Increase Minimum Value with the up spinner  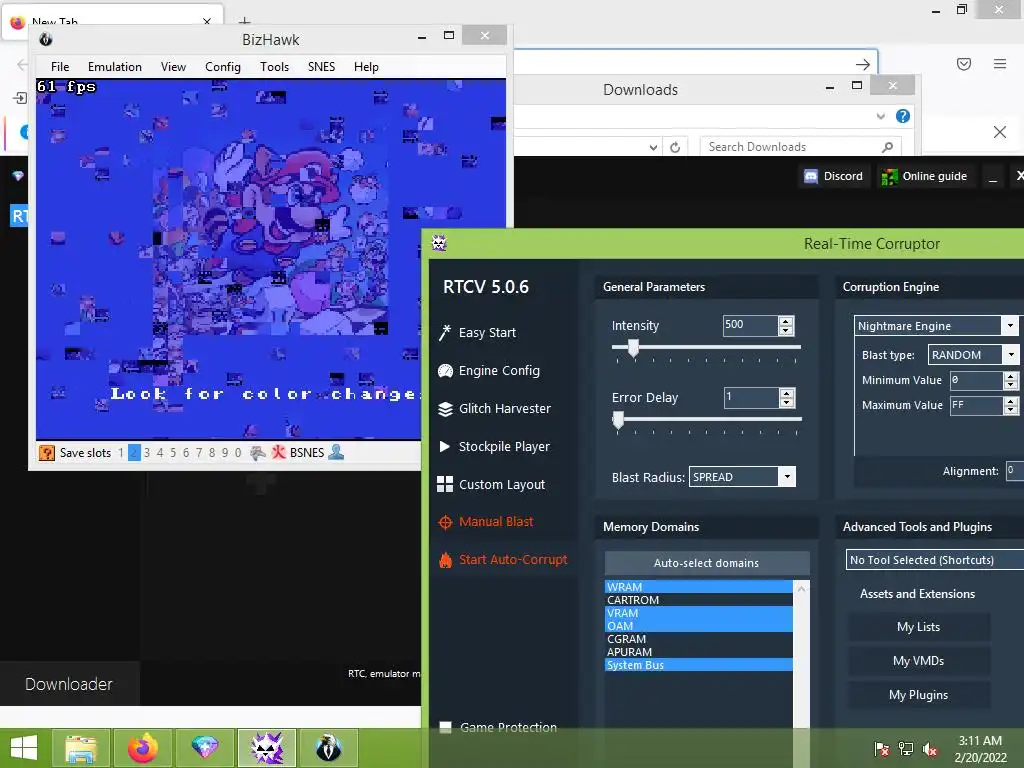click(x=1011, y=376)
